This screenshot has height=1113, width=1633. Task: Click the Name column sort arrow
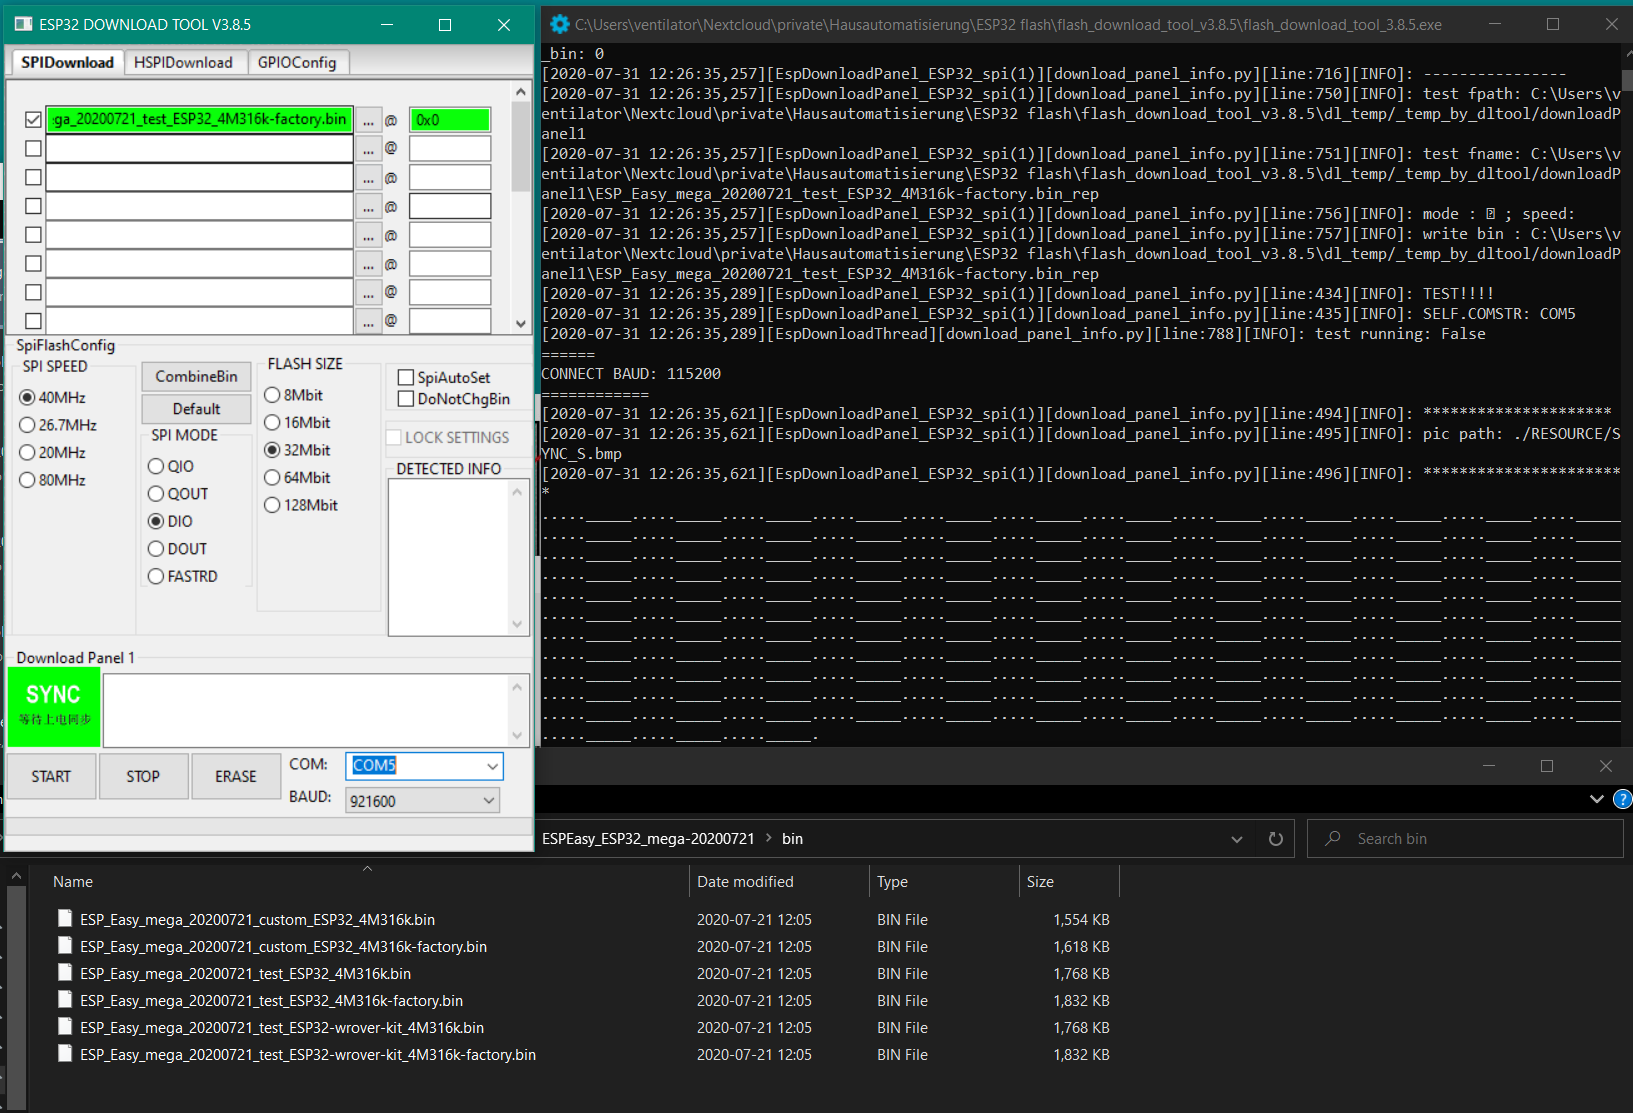click(x=367, y=868)
